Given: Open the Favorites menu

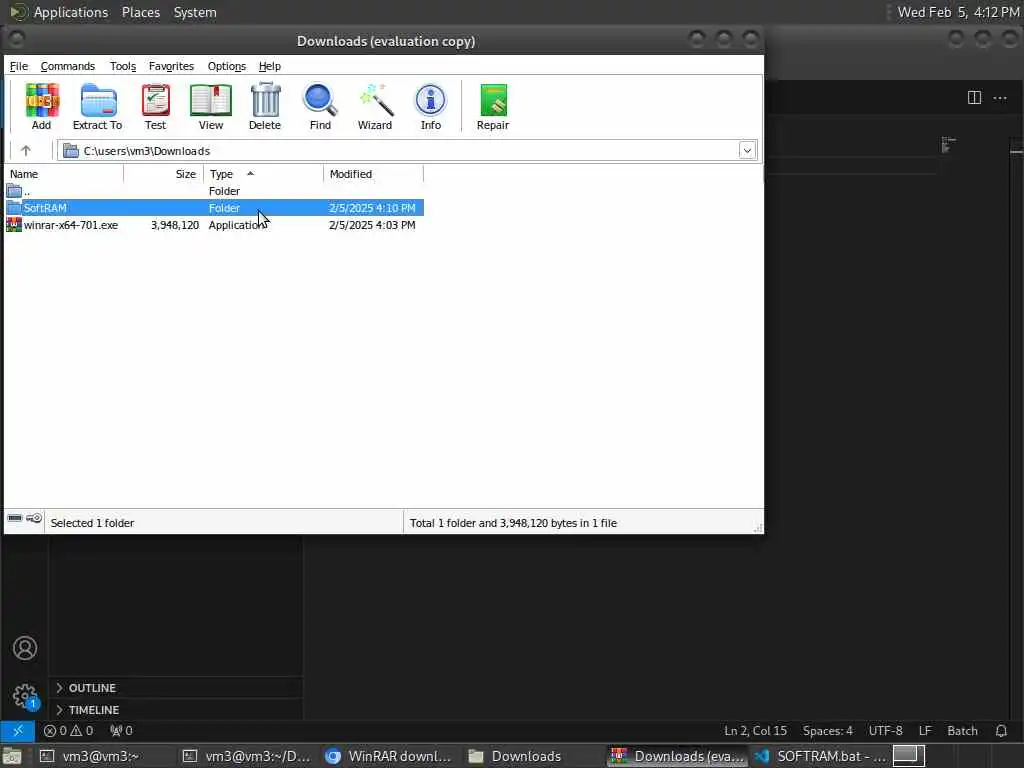Looking at the screenshot, I should pos(171,66).
